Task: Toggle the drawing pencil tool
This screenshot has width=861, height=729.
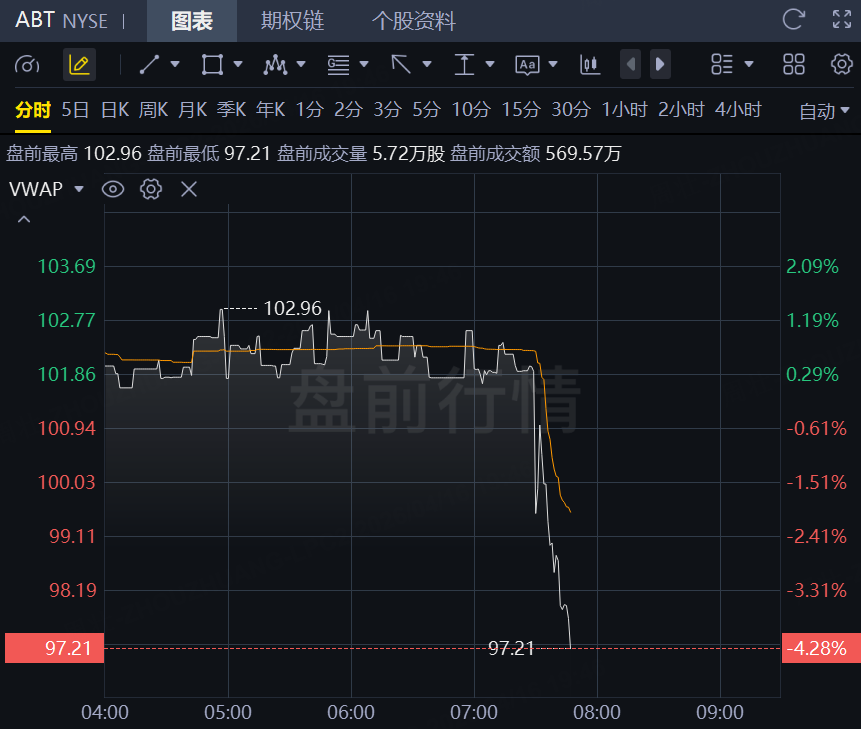Action: point(79,65)
